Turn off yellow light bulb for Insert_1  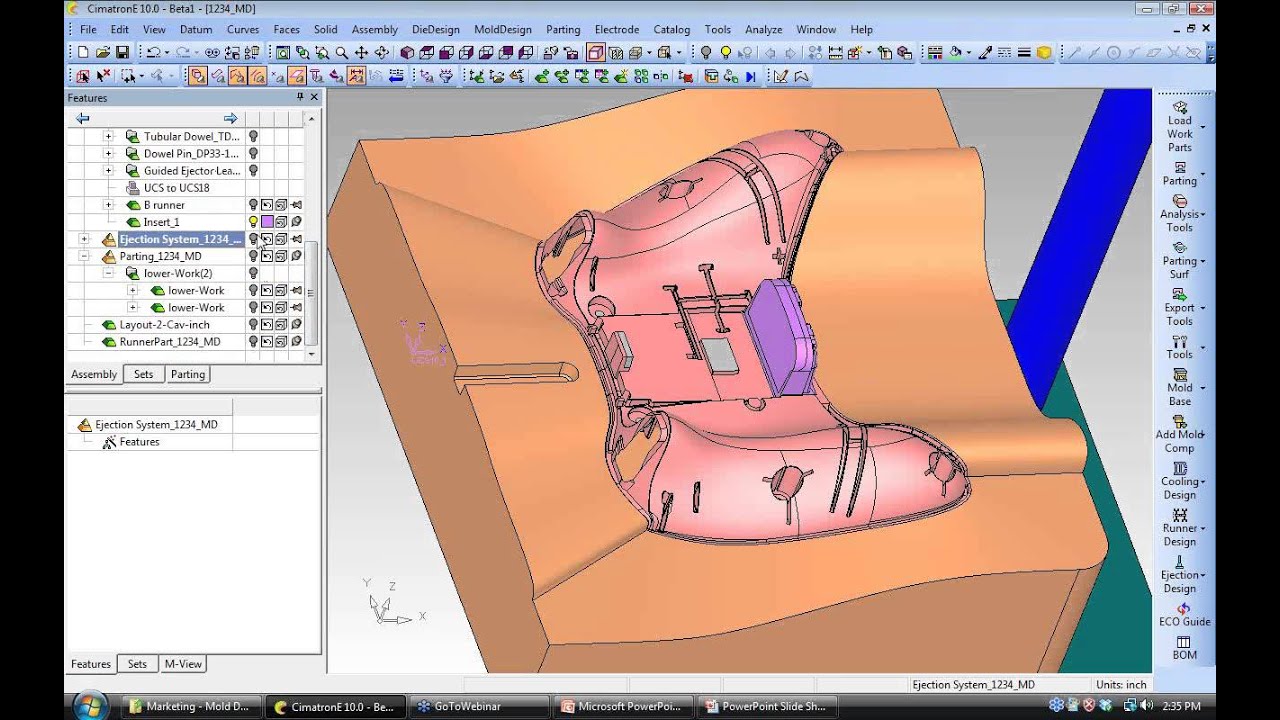[x=254, y=222]
